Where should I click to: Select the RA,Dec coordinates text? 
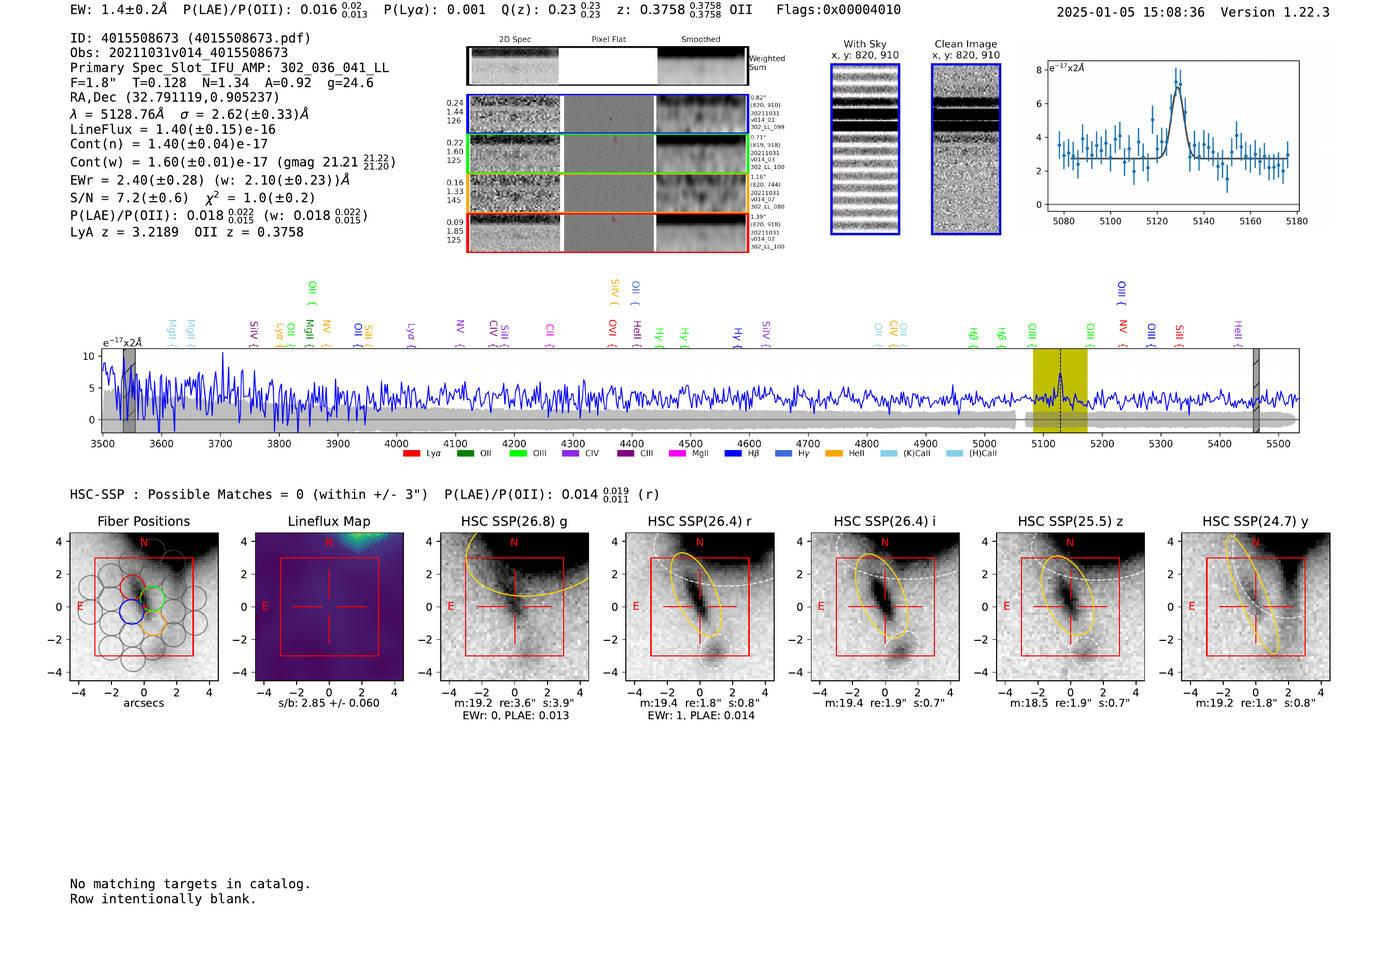pos(175,98)
